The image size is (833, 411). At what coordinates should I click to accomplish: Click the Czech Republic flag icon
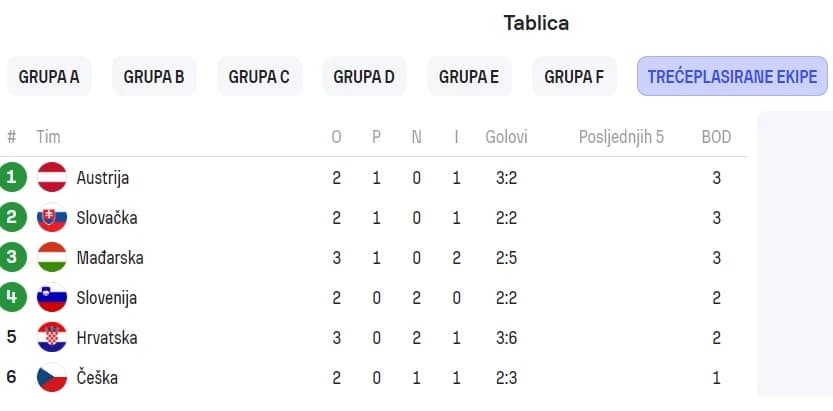(52, 378)
